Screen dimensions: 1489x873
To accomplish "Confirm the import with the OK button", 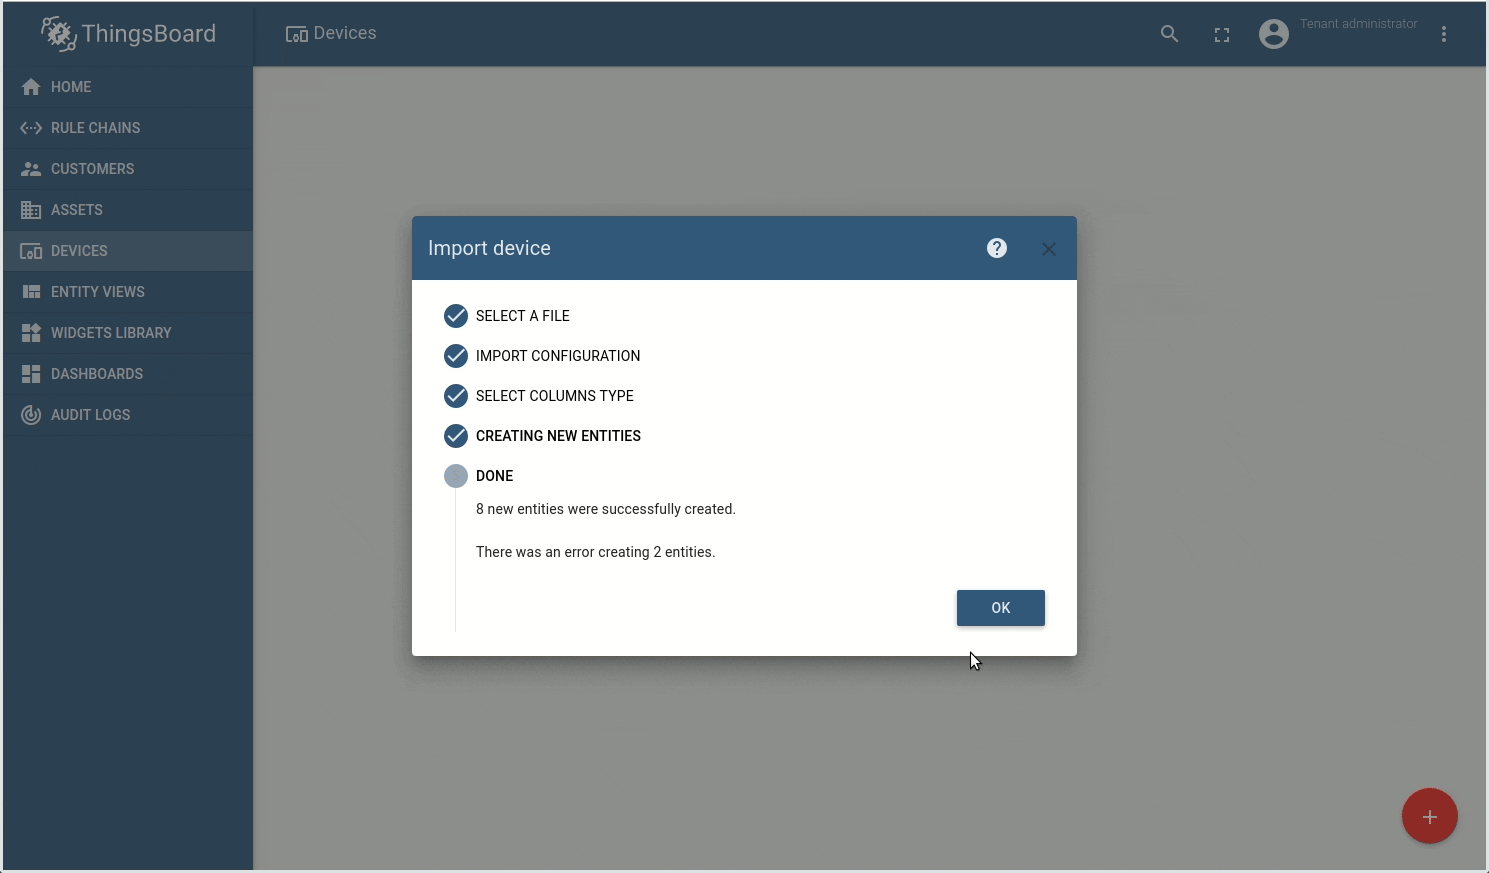I will tap(1000, 608).
